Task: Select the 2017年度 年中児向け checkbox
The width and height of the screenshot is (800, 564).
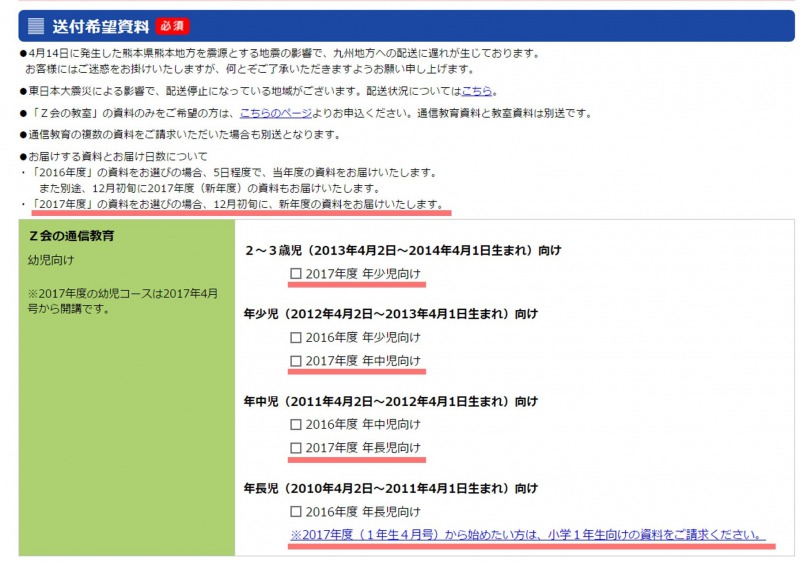Action: [x=295, y=361]
